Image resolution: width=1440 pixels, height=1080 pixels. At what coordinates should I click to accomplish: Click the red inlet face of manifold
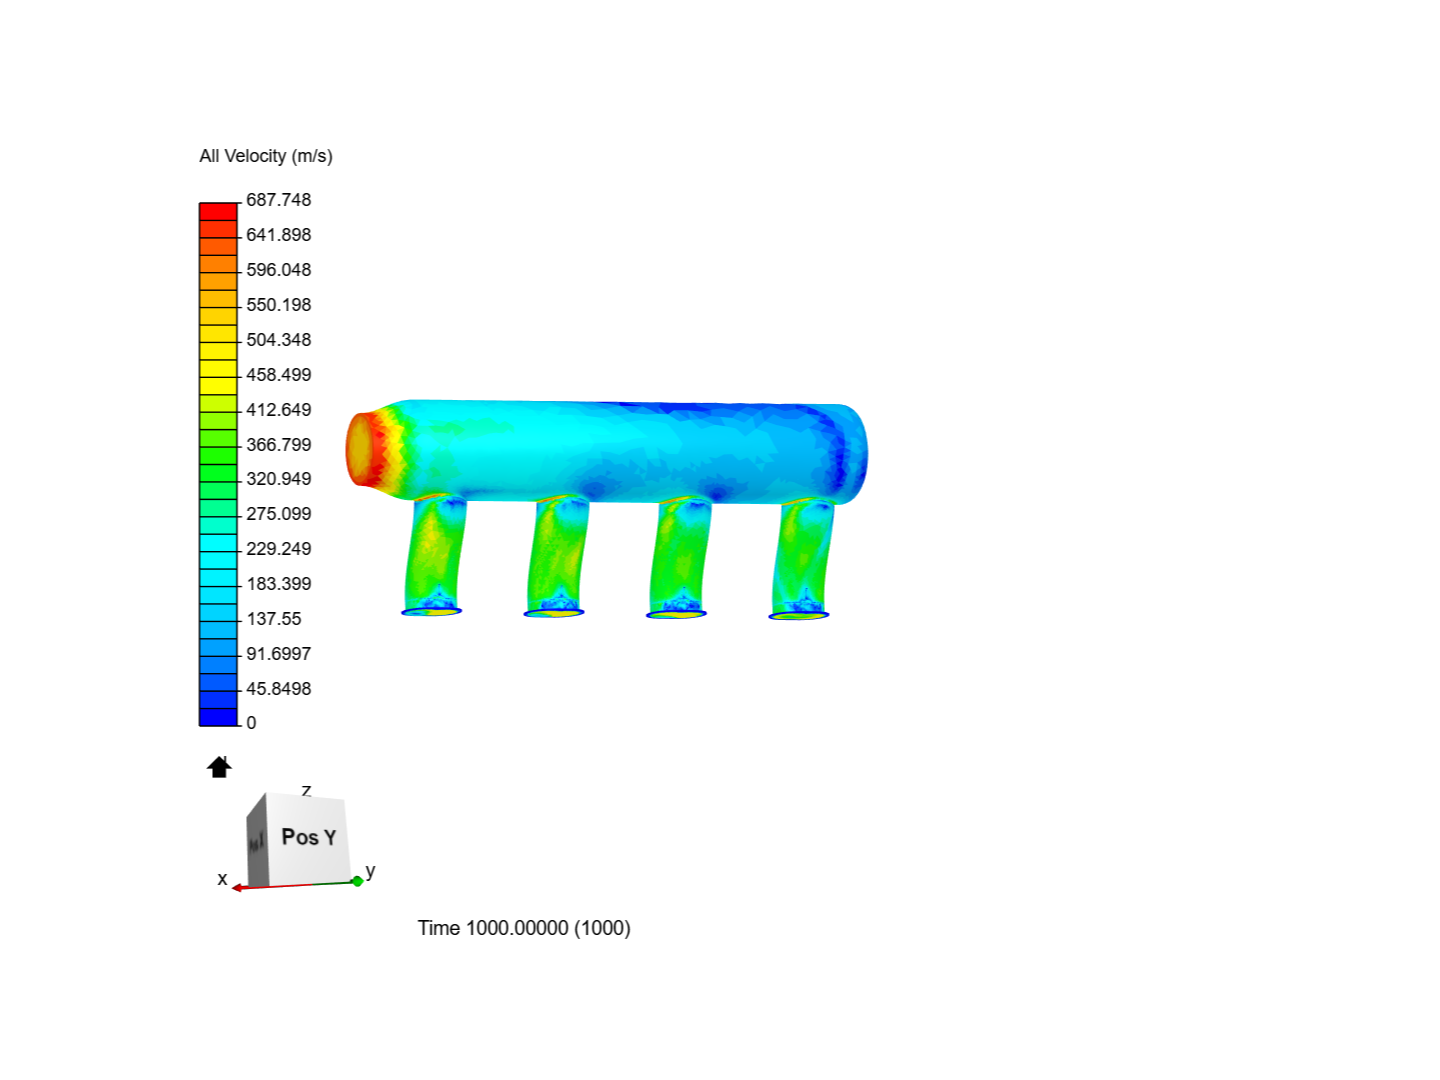coord(359,450)
